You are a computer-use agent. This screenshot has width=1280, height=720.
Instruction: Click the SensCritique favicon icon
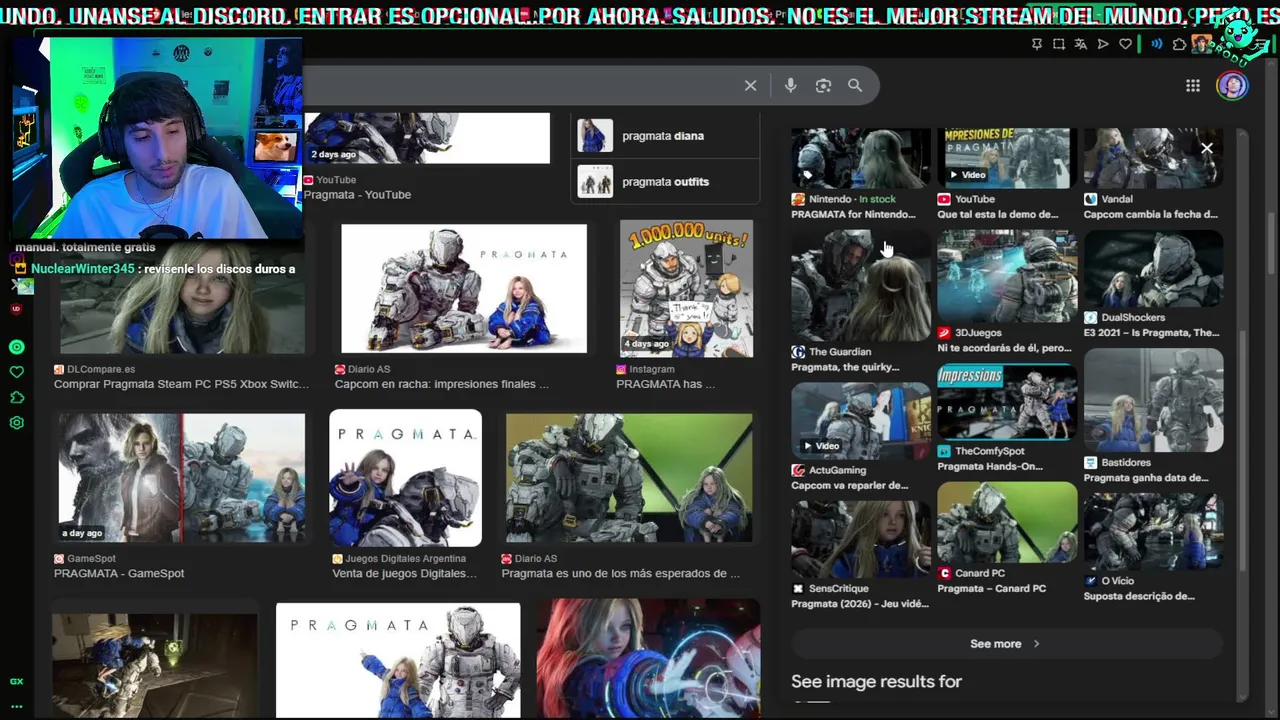[x=798, y=589]
